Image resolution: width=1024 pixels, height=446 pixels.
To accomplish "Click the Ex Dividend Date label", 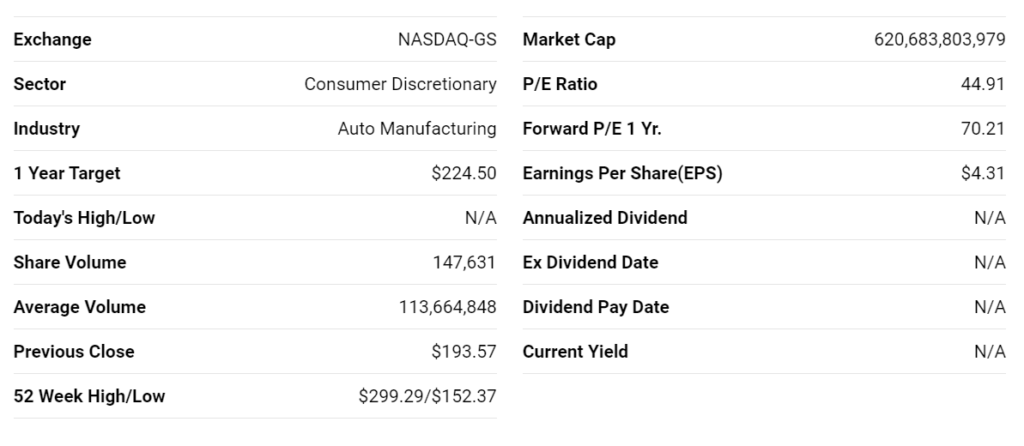I will (x=590, y=262).
